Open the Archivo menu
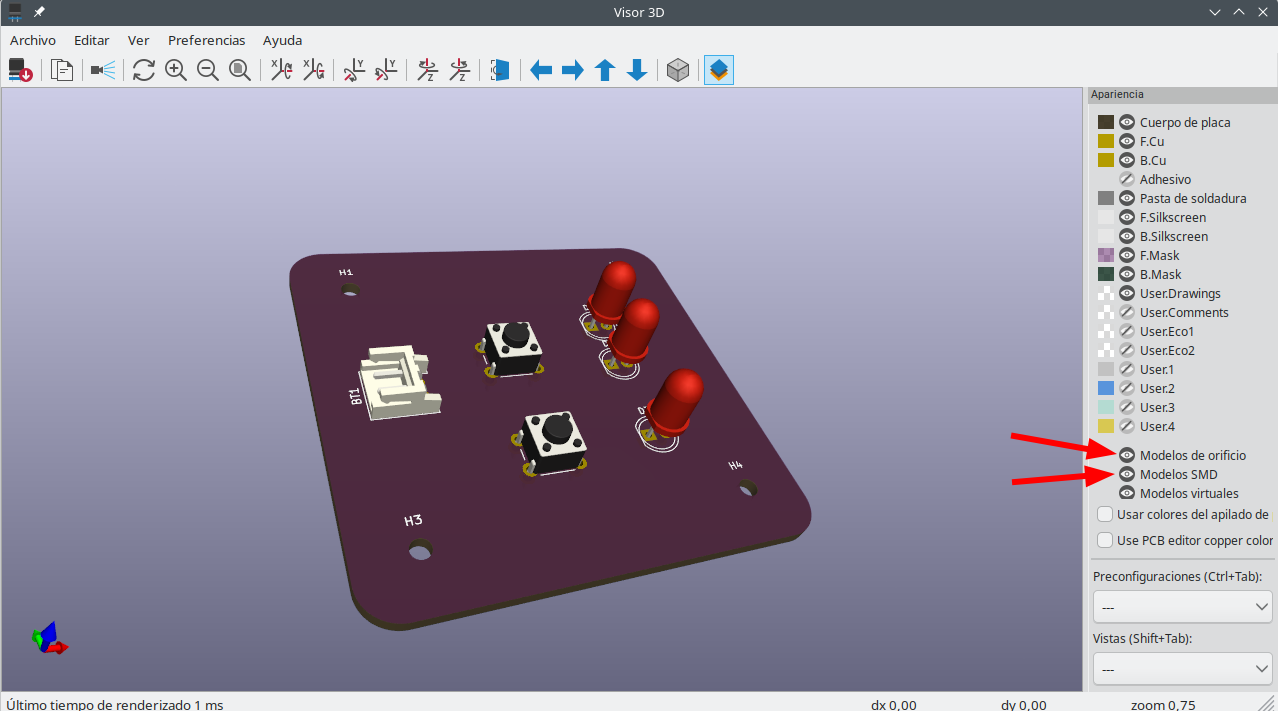The image size is (1278, 711). [x=33, y=41]
